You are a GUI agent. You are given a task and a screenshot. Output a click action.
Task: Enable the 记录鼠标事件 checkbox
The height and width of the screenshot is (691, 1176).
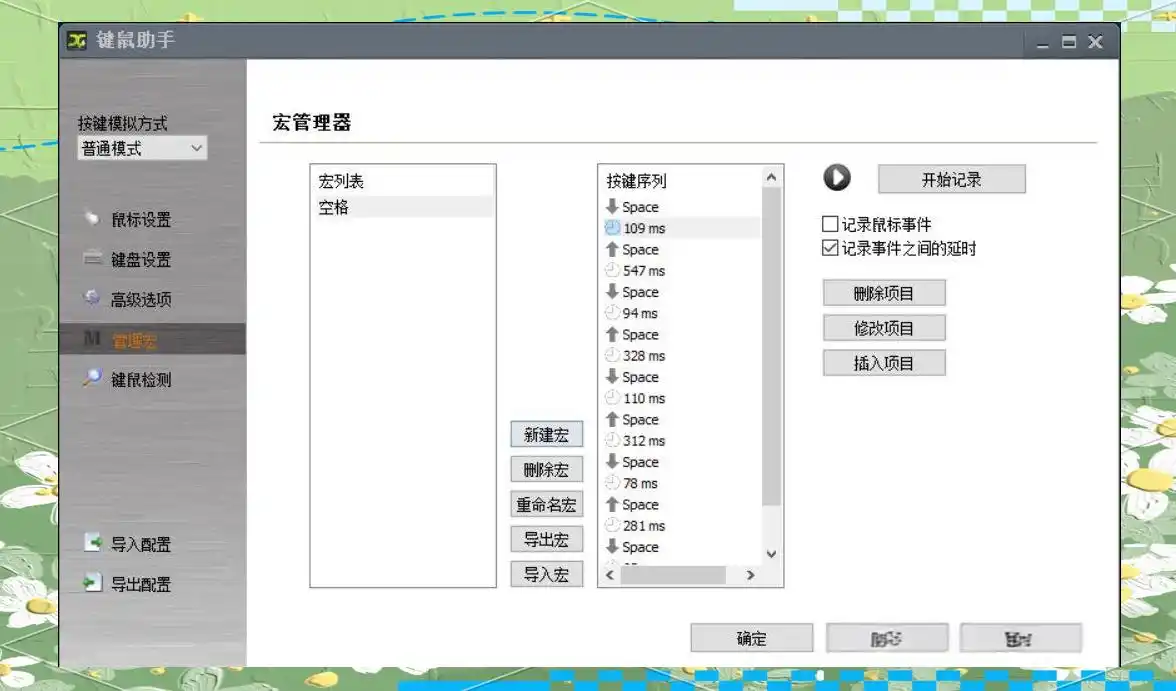(829, 225)
